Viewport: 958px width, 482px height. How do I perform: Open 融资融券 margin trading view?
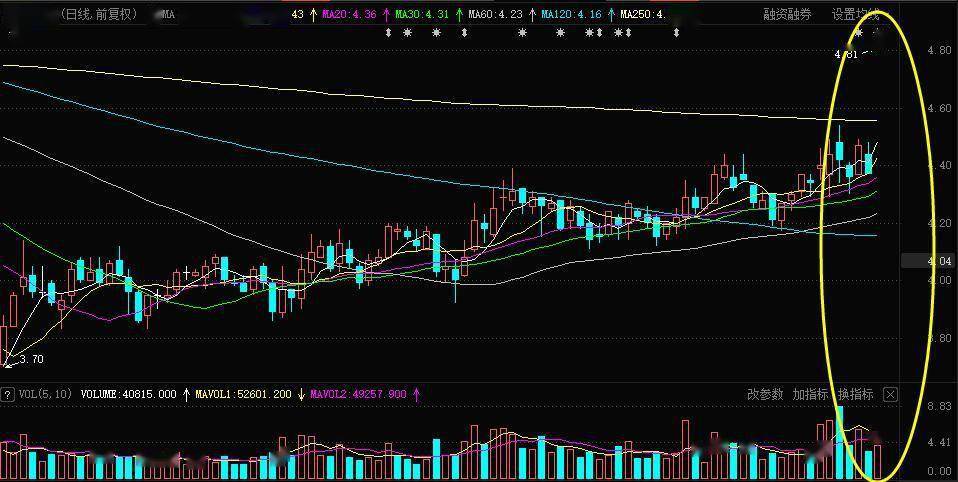[x=788, y=15]
